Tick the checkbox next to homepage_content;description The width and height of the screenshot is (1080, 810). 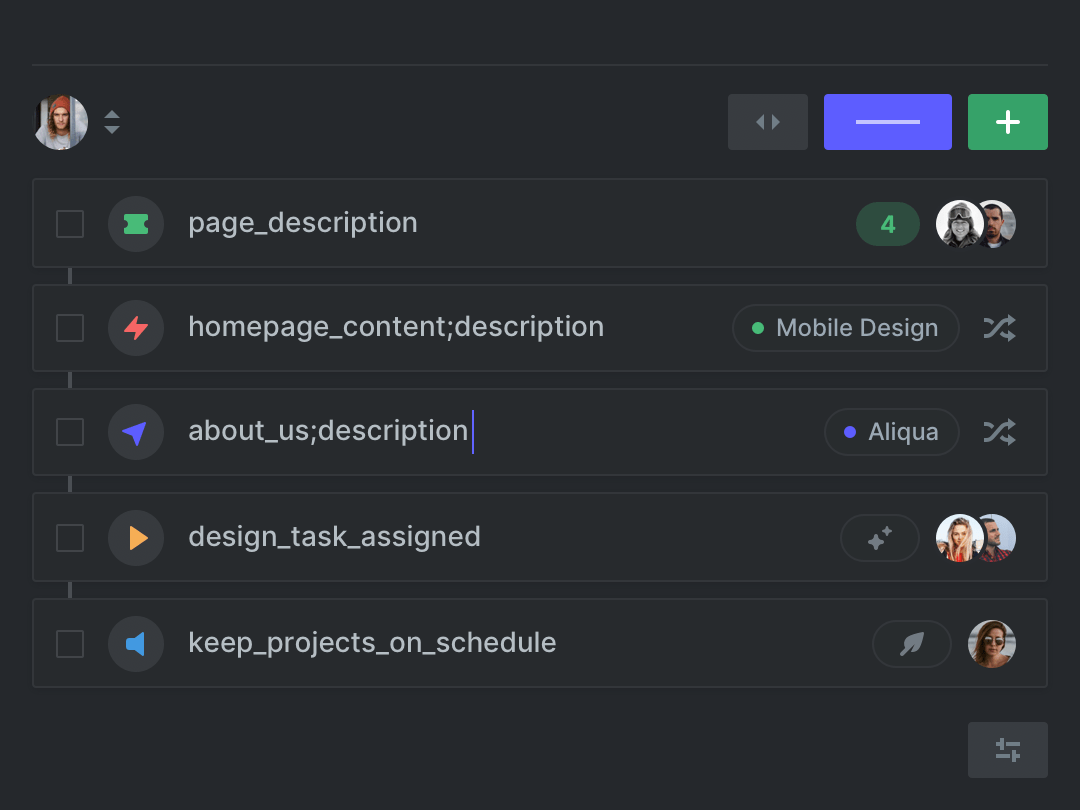click(x=70, y=327)
